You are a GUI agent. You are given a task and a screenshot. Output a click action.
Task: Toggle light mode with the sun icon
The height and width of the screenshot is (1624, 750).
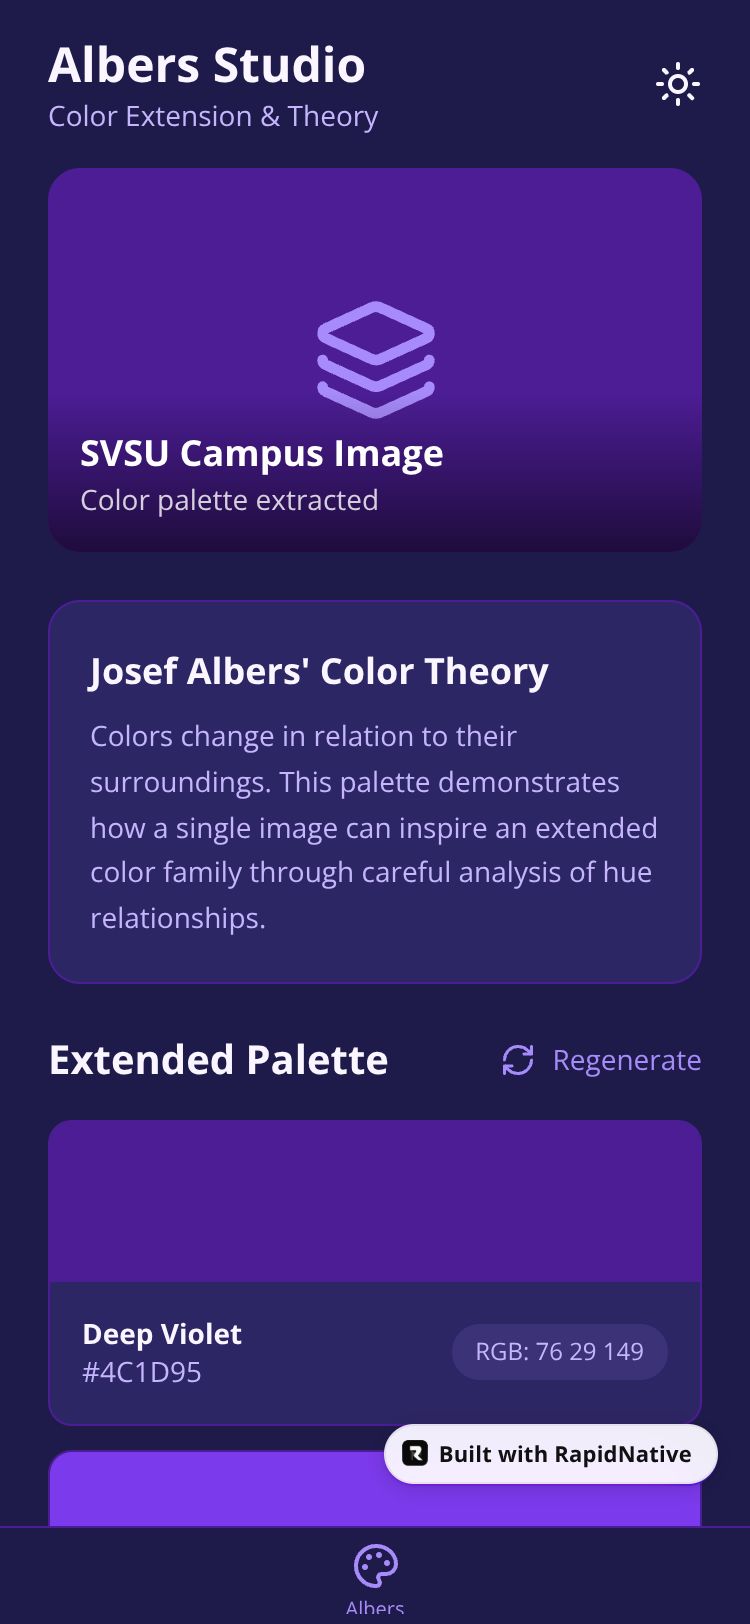coord(678,85)
